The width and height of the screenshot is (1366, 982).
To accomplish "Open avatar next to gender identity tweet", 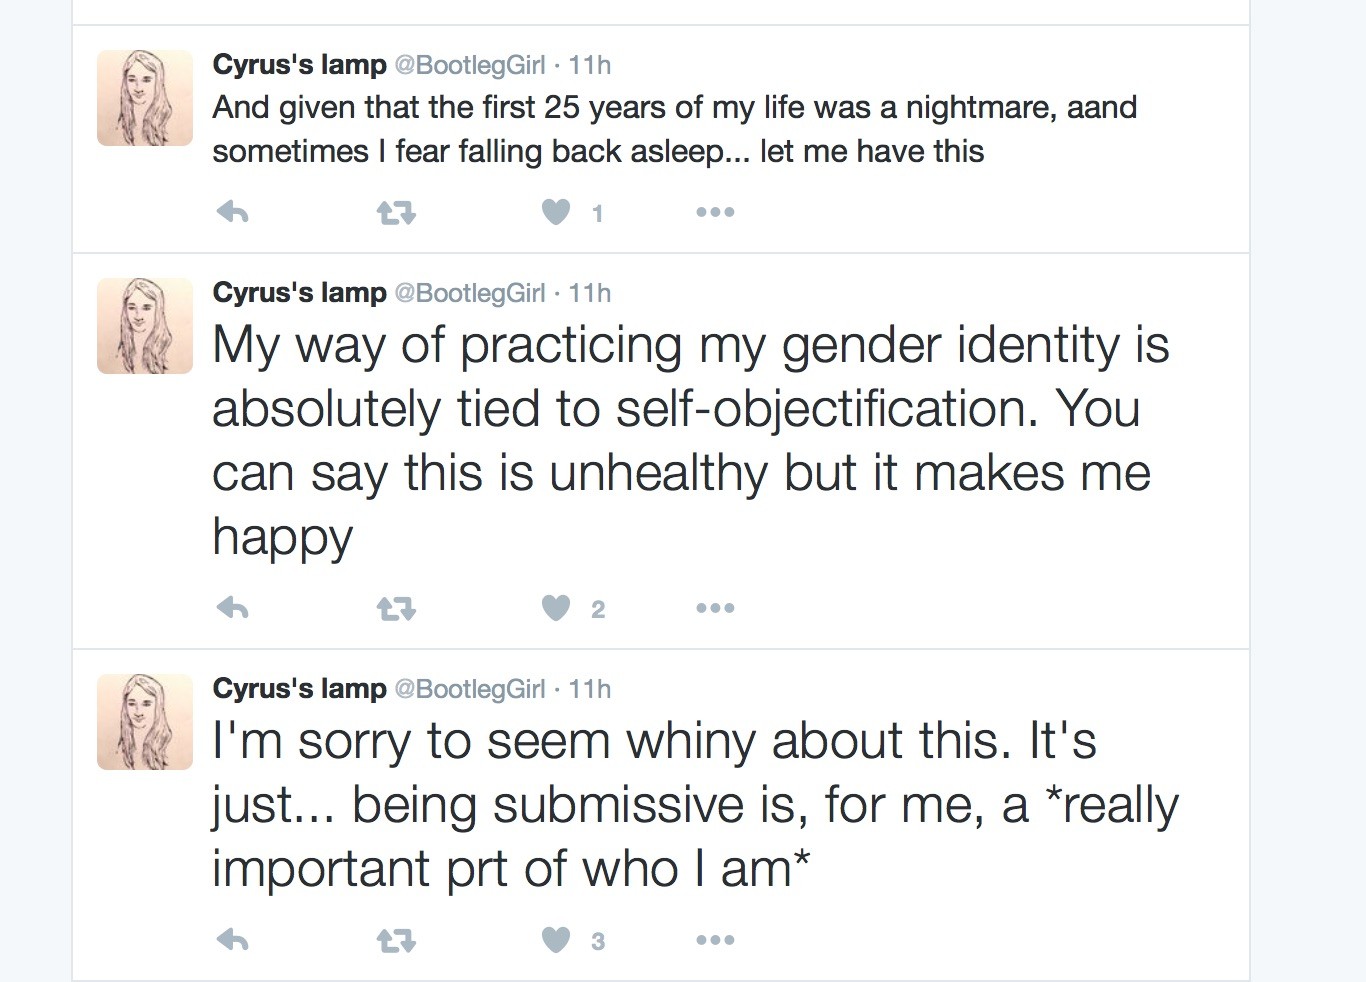I will pyautogui.click(x=145, y=326).
